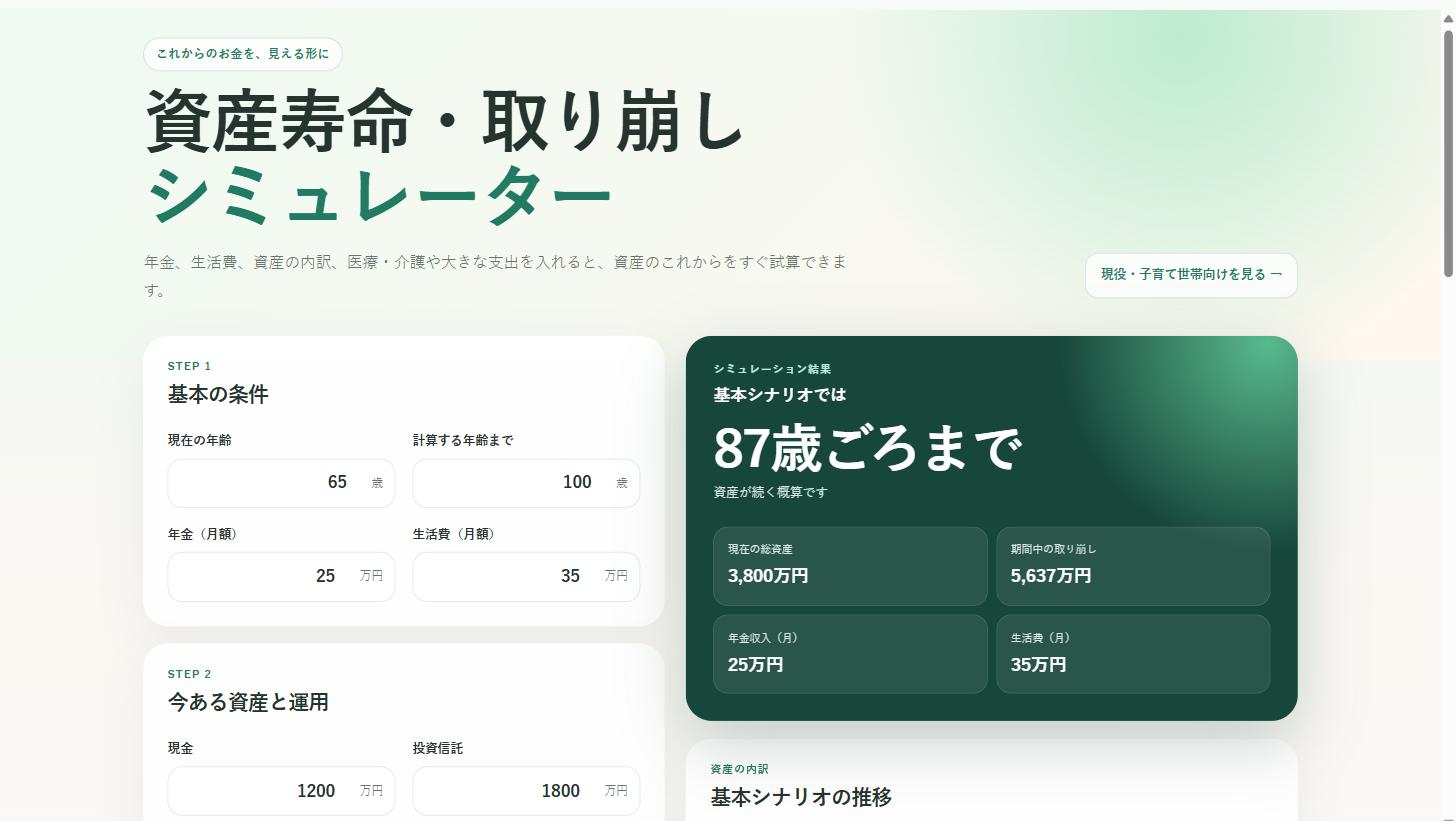The width and height of the screenshot is (1456, 821).
Task: Focus the 投資信託 input showing 1800
Action: pos(526,791)
